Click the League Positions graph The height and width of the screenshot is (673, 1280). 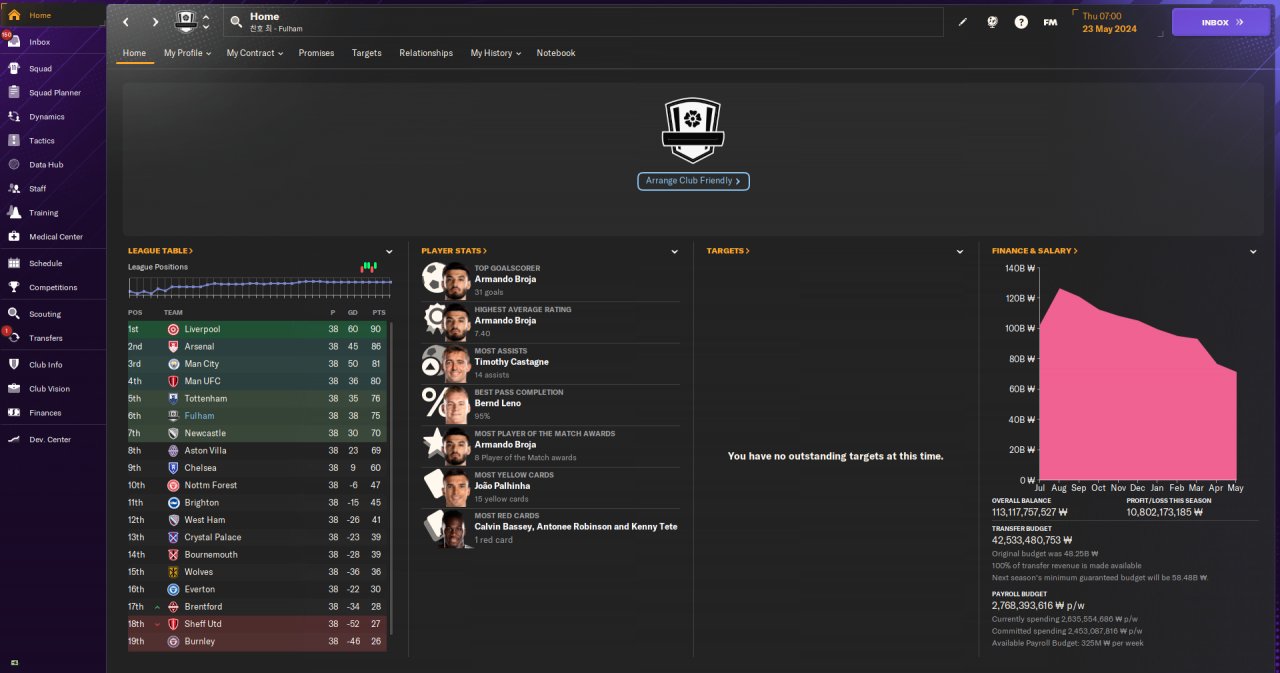[260, 288]
